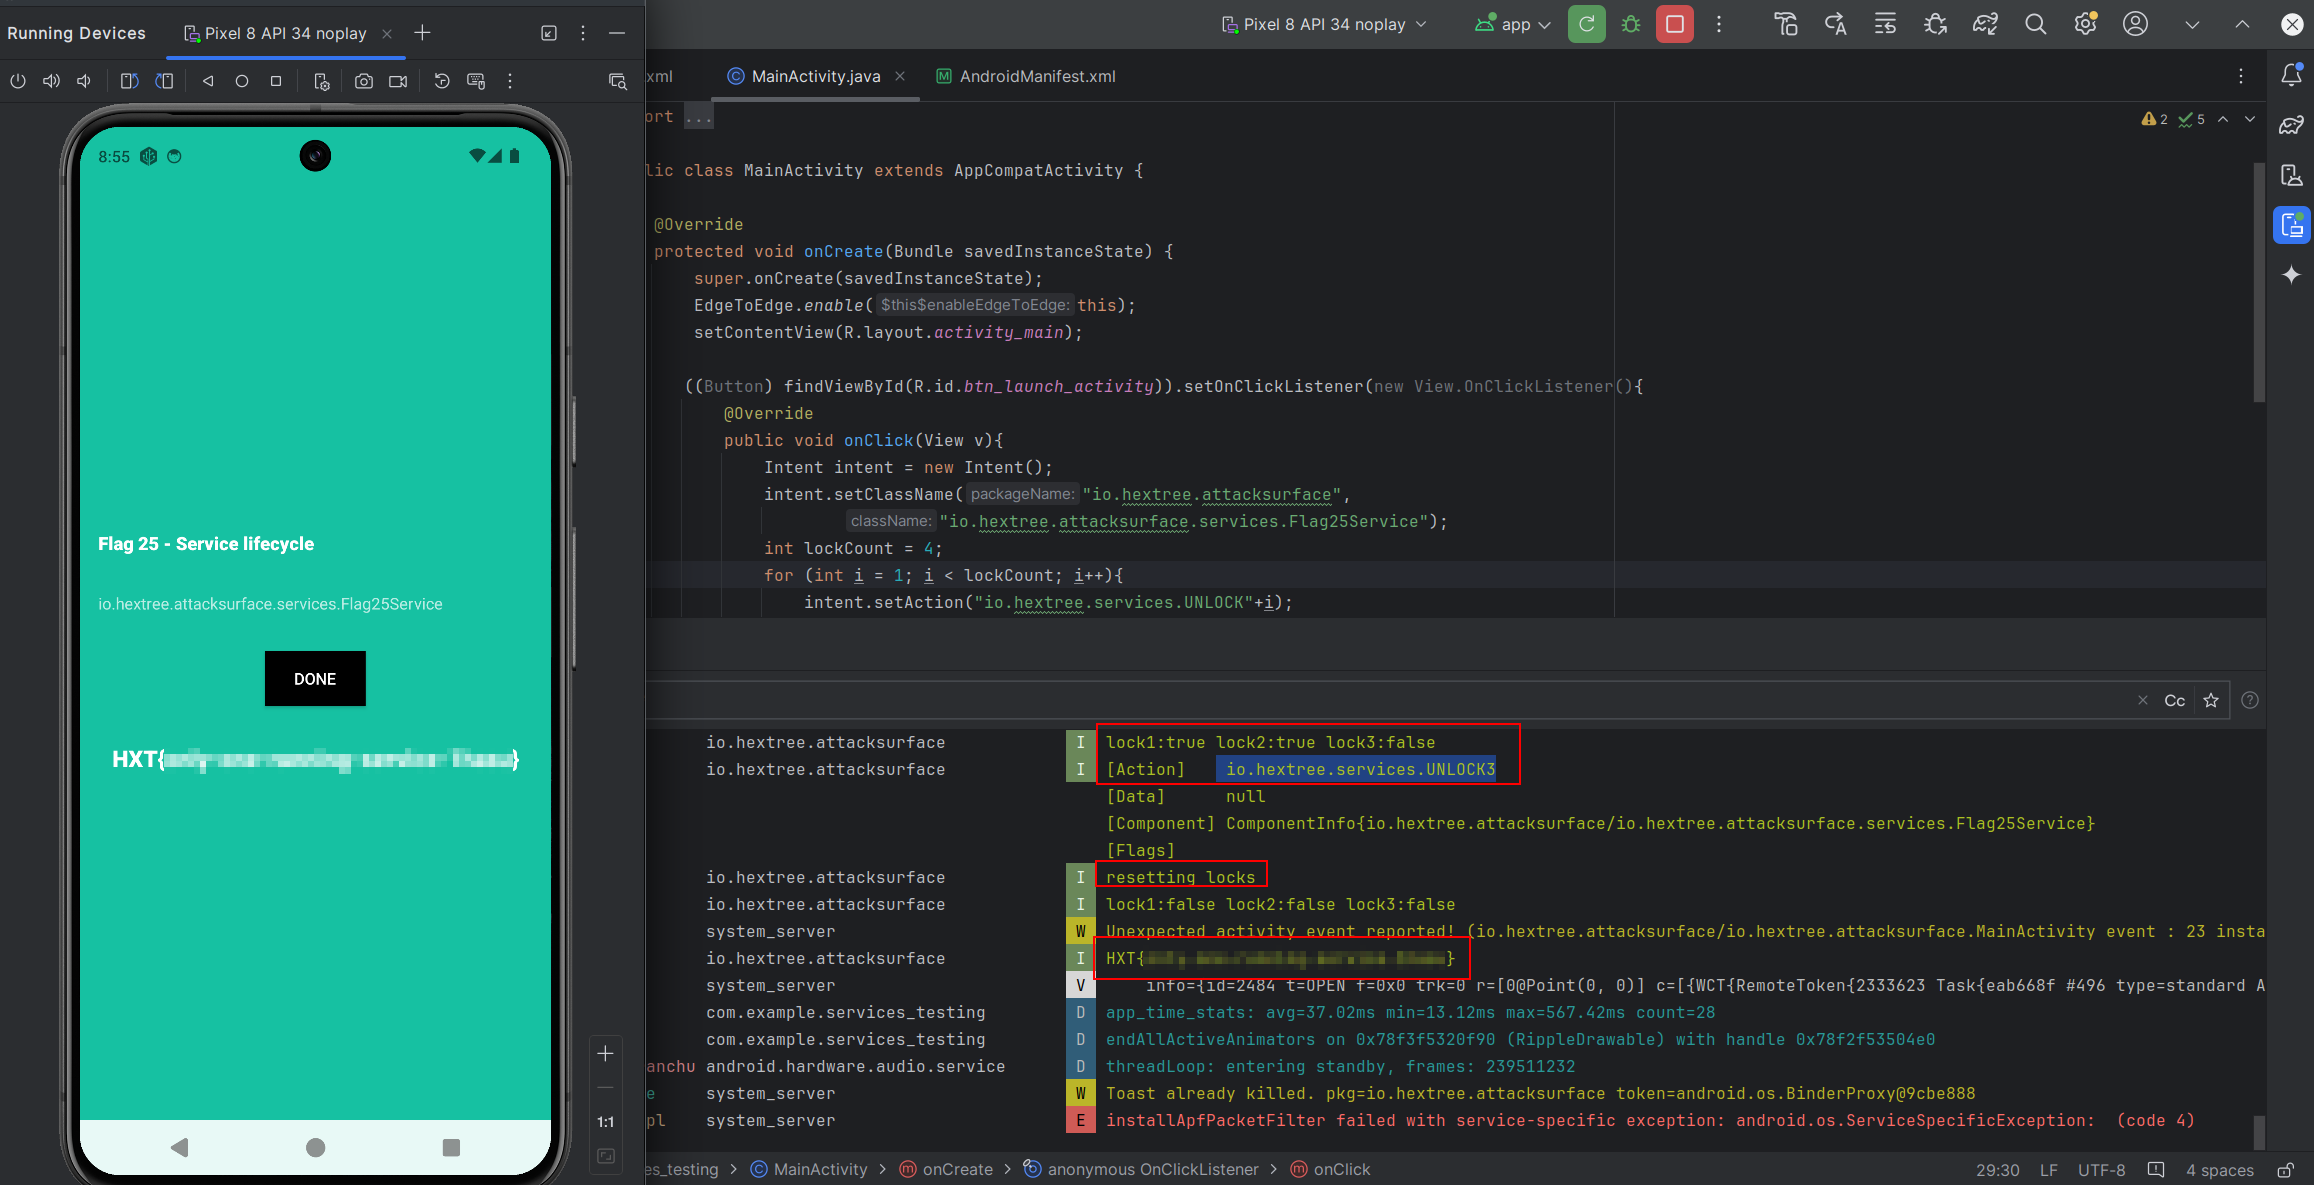
Task: Toggle the Layout Inspector icon in Running Devices
Action: (618, 81)
